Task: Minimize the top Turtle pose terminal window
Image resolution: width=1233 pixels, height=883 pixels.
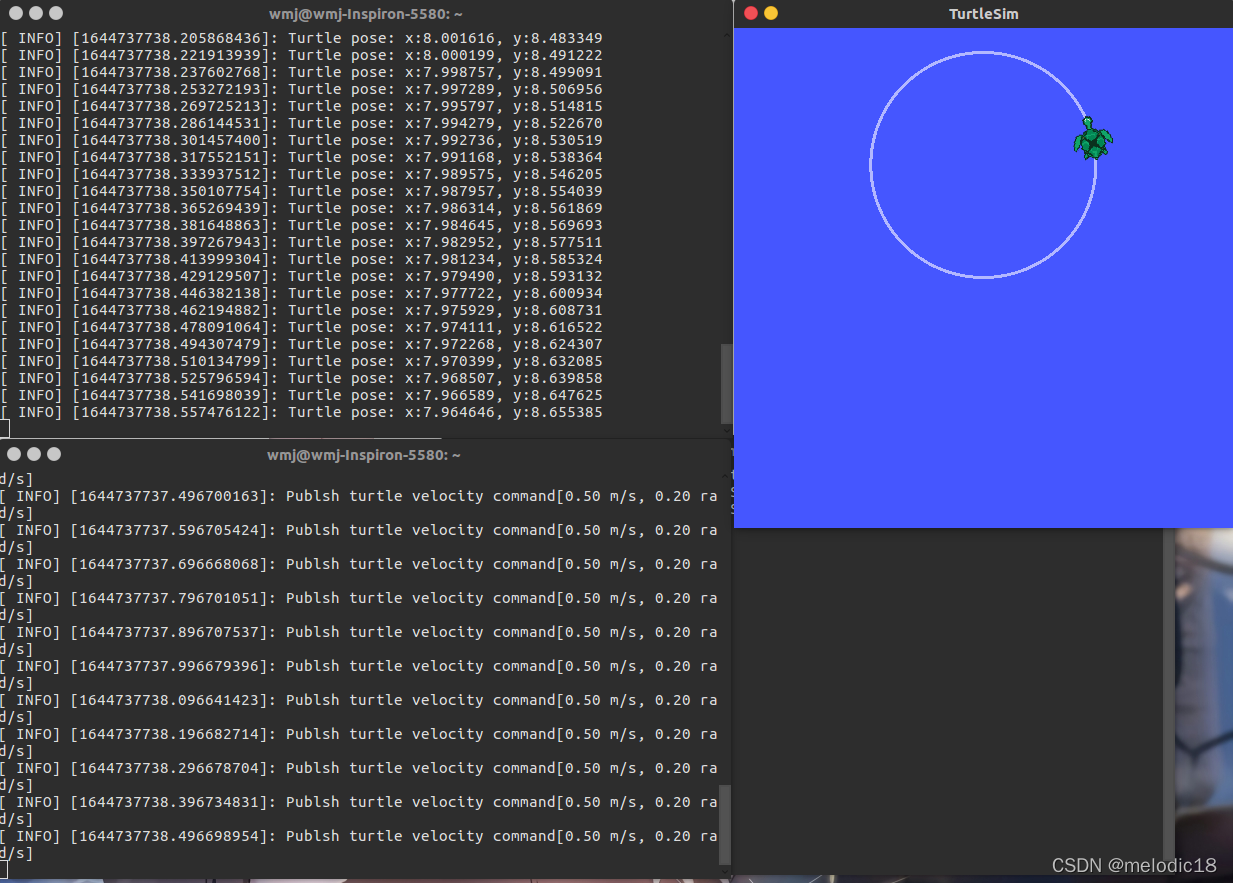Action: 35,13
